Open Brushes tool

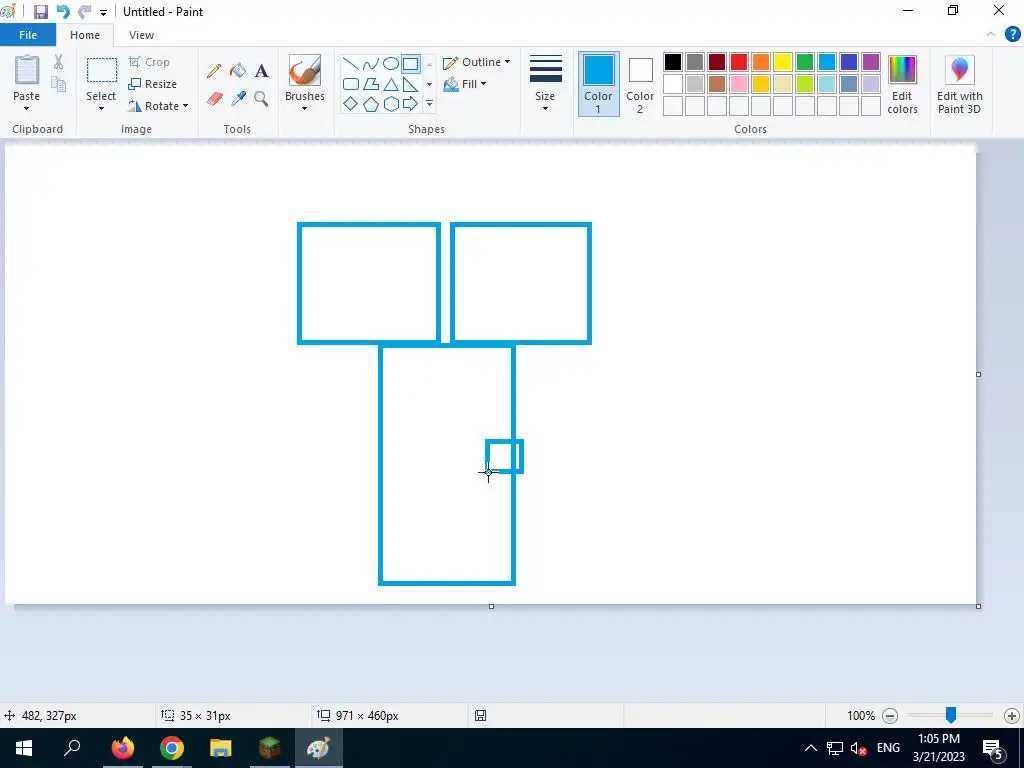(x=305, y=70)
